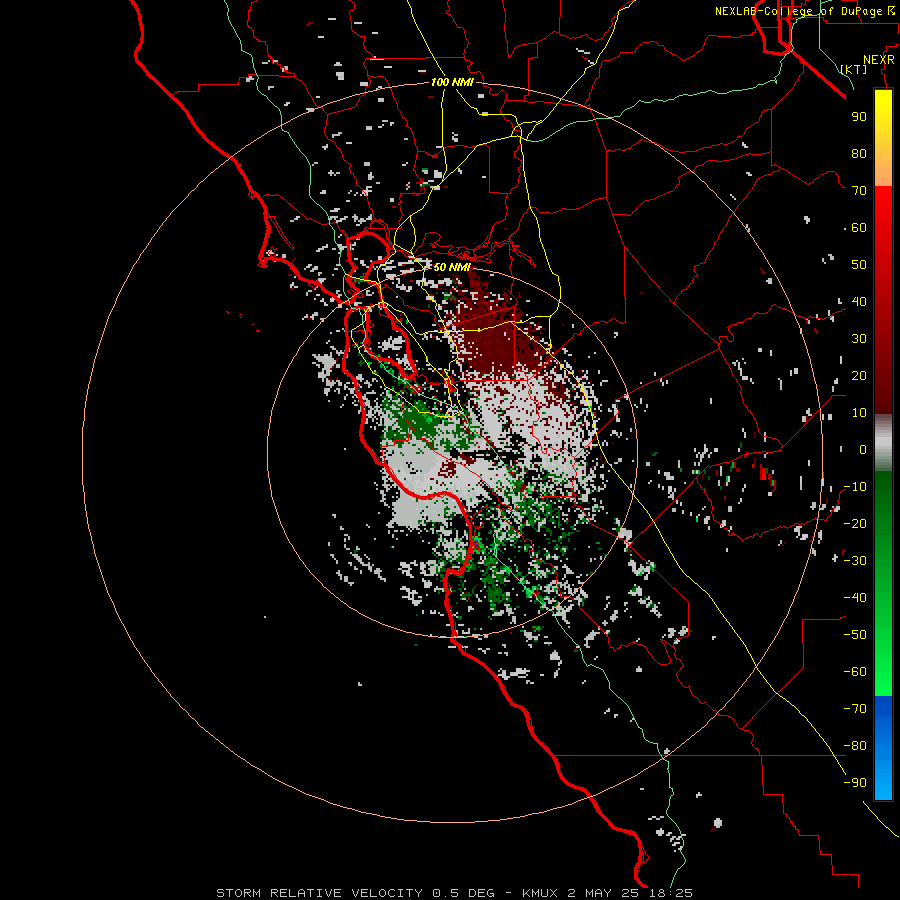Click the 40 value on velocity scale
This screenshot has width=900, height=900.
click(859, 302)
